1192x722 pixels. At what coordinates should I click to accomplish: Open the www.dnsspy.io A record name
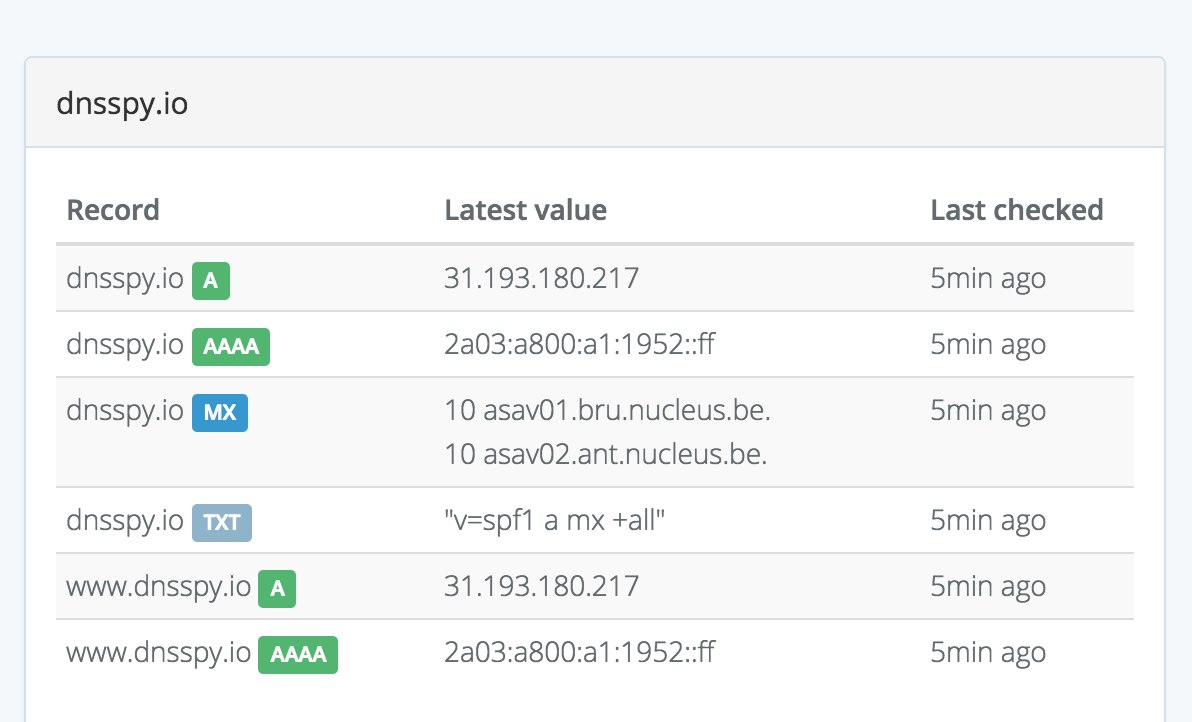click(x=158, y=587)
